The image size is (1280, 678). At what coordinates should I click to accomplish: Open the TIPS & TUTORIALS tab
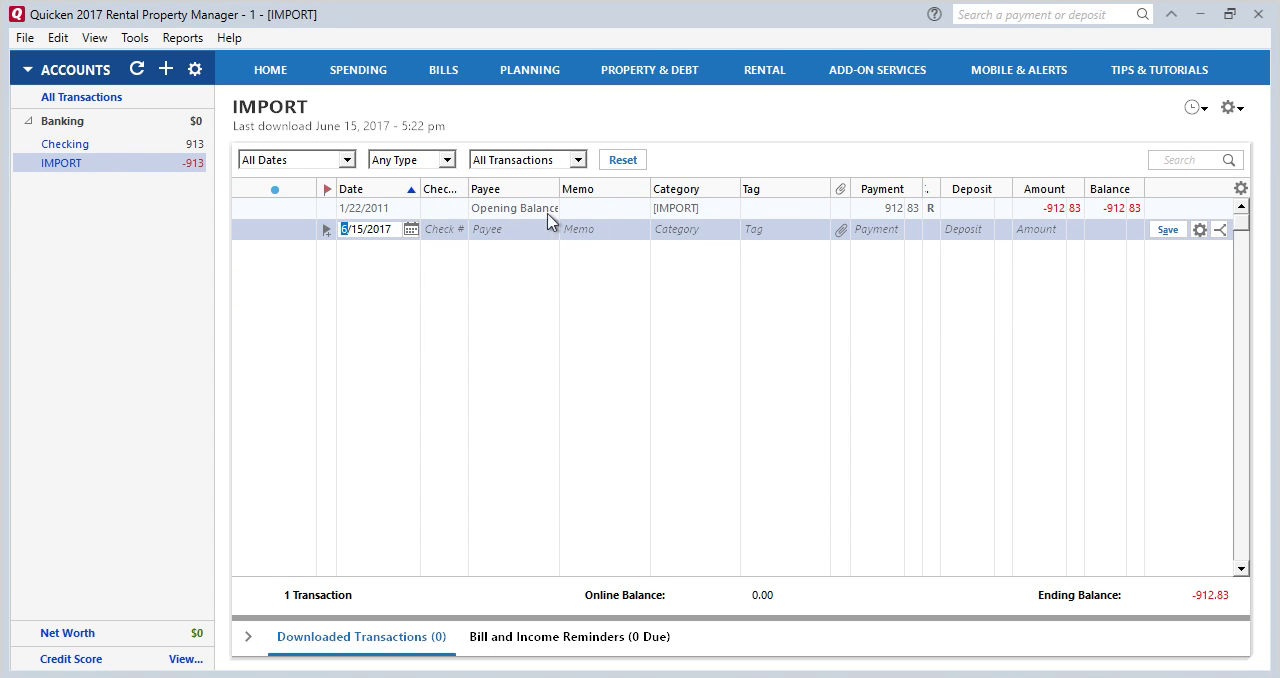click(1159, 70)
